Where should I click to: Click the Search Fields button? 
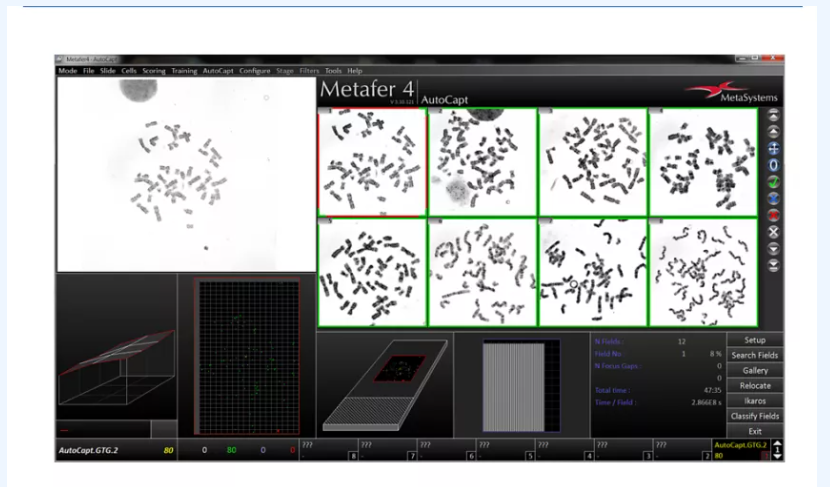(755, 355)
